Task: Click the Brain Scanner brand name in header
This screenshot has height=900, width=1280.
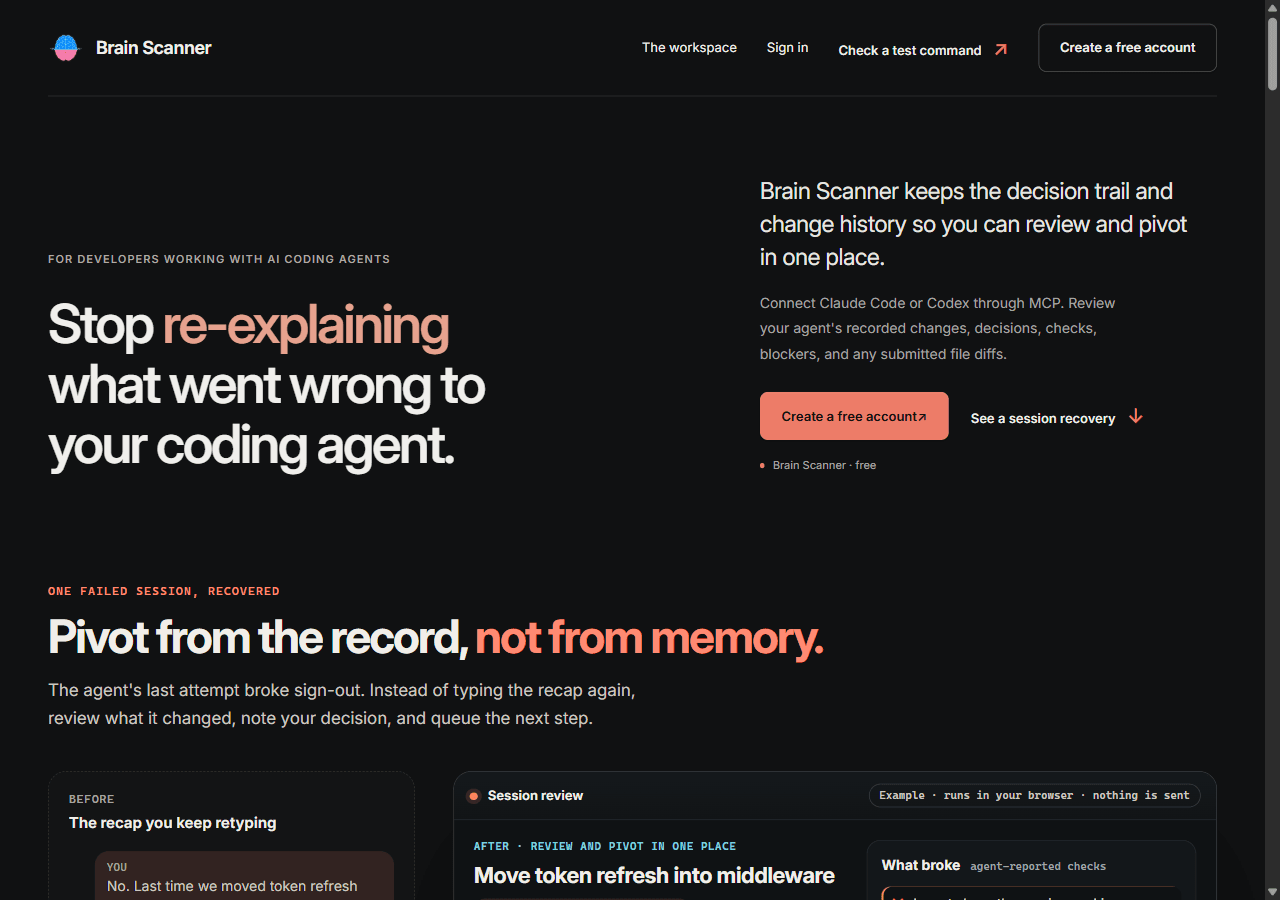Action: tap(154, 47)
